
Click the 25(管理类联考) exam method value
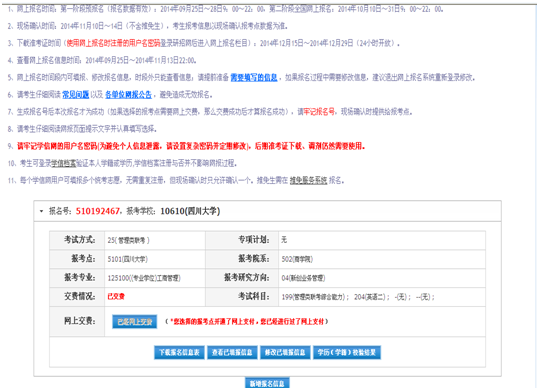(x=129, y=240)
